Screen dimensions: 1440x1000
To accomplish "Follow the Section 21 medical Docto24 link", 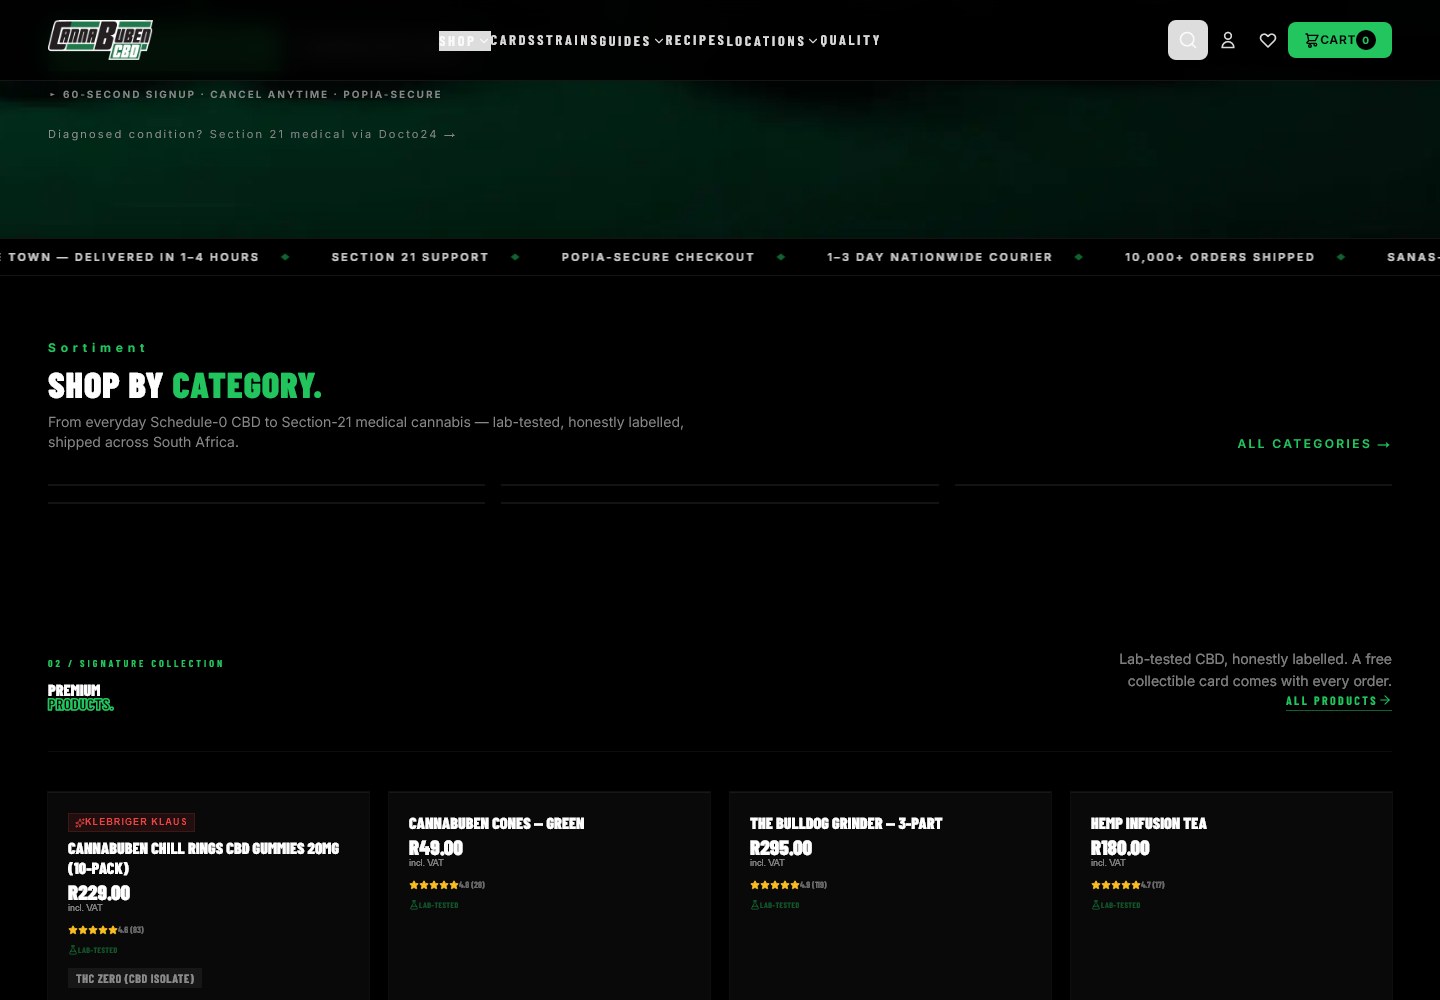I will click(x=252, y=134).
